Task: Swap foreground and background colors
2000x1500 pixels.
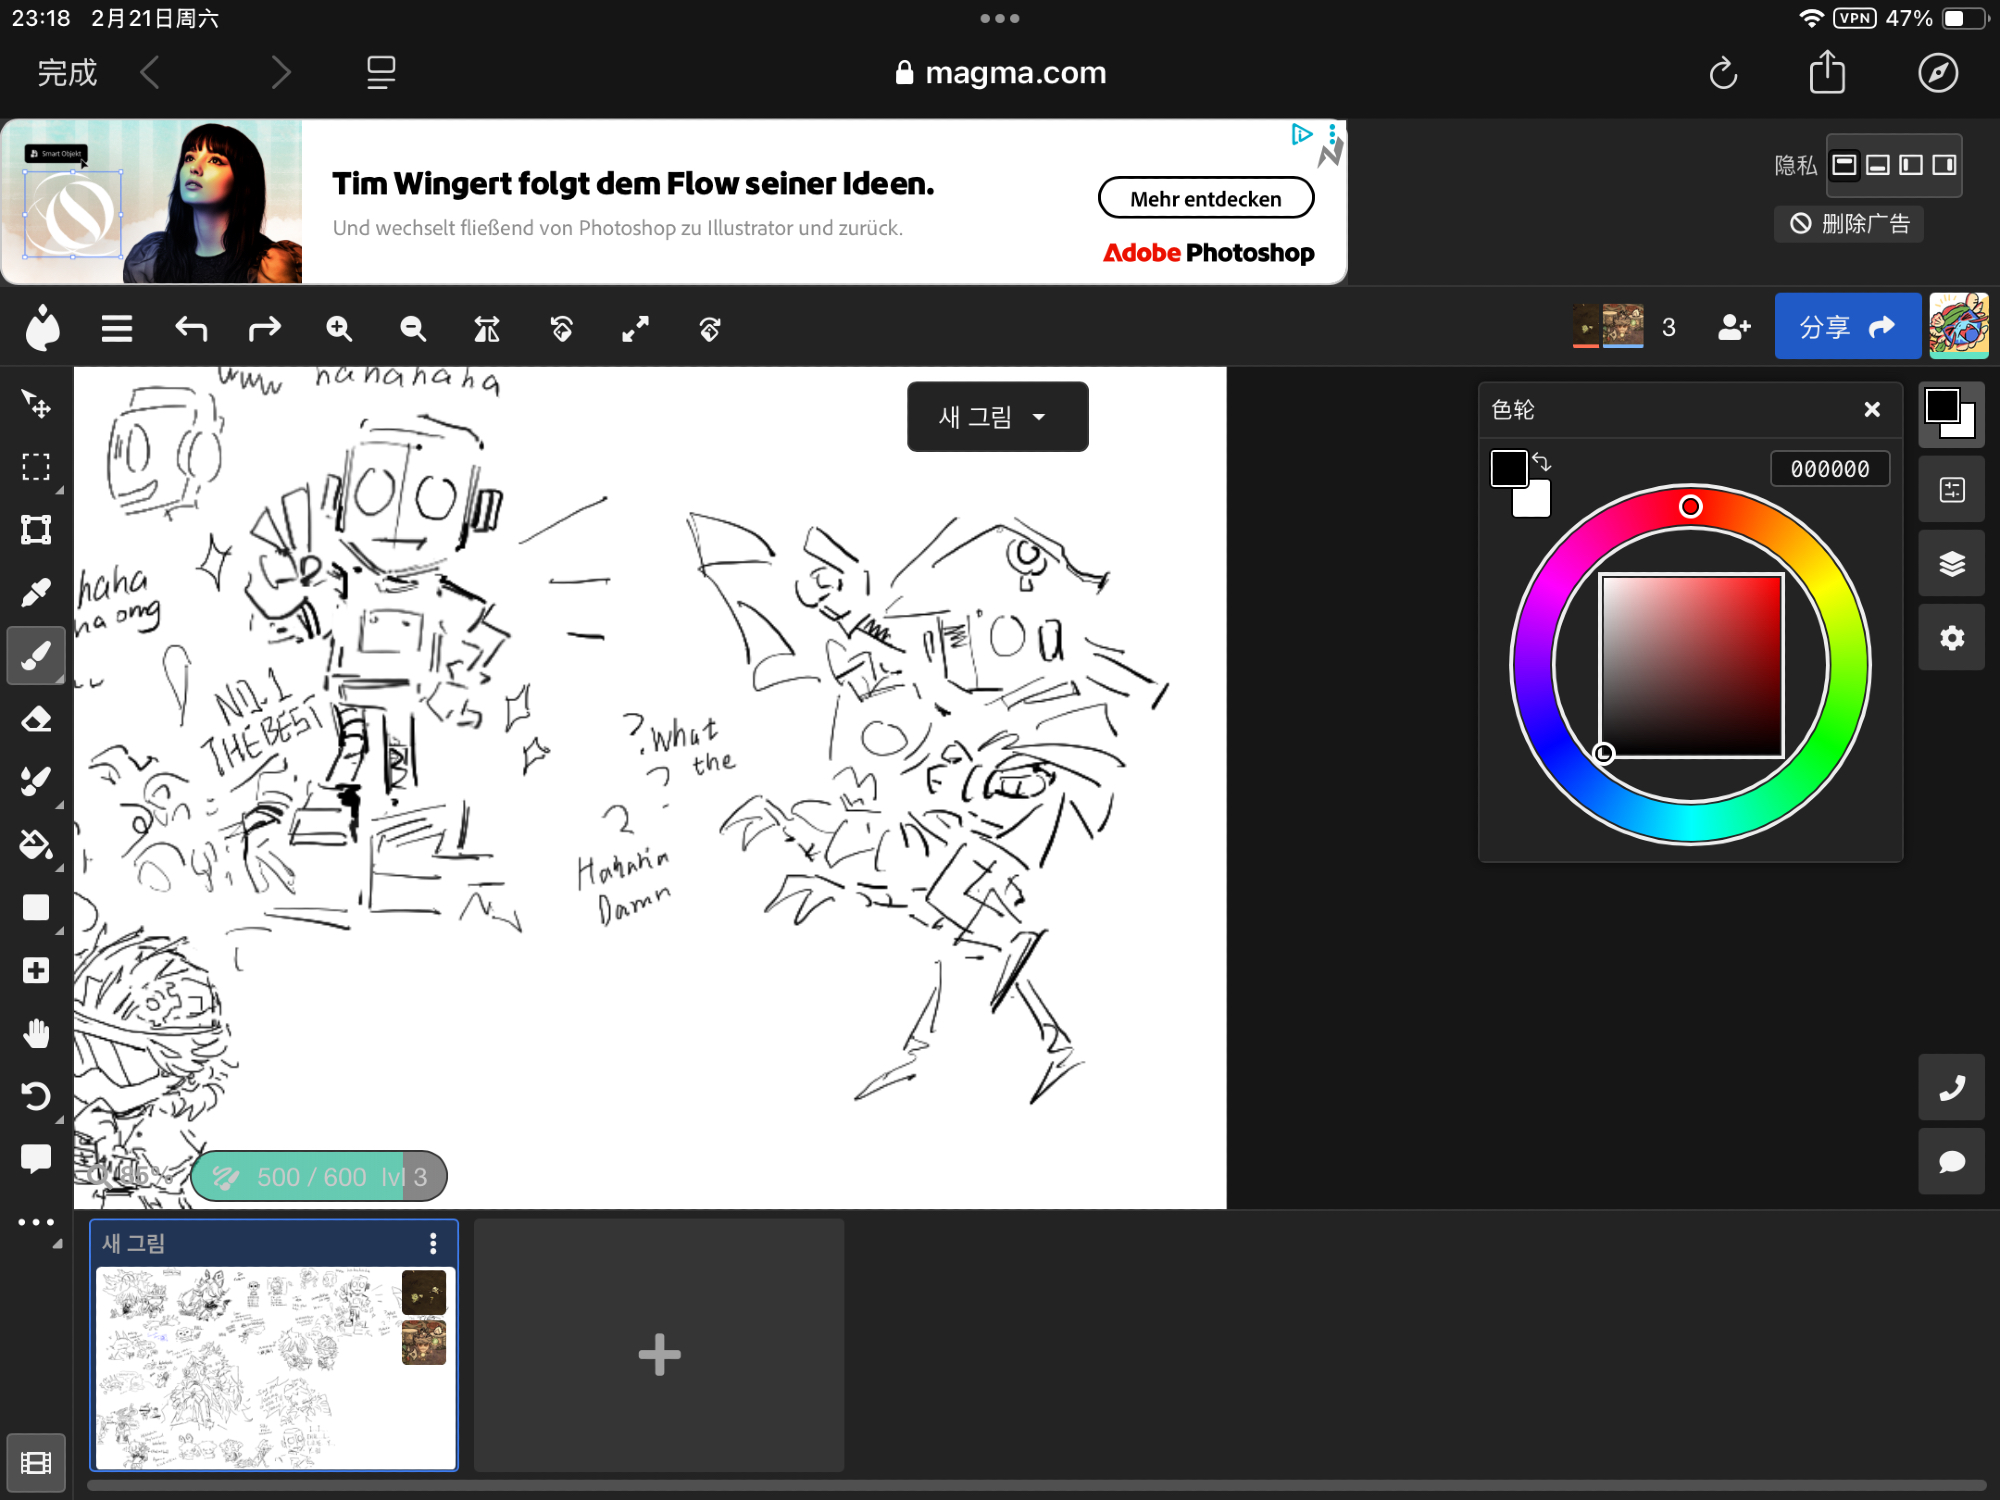Action: 1541,462
